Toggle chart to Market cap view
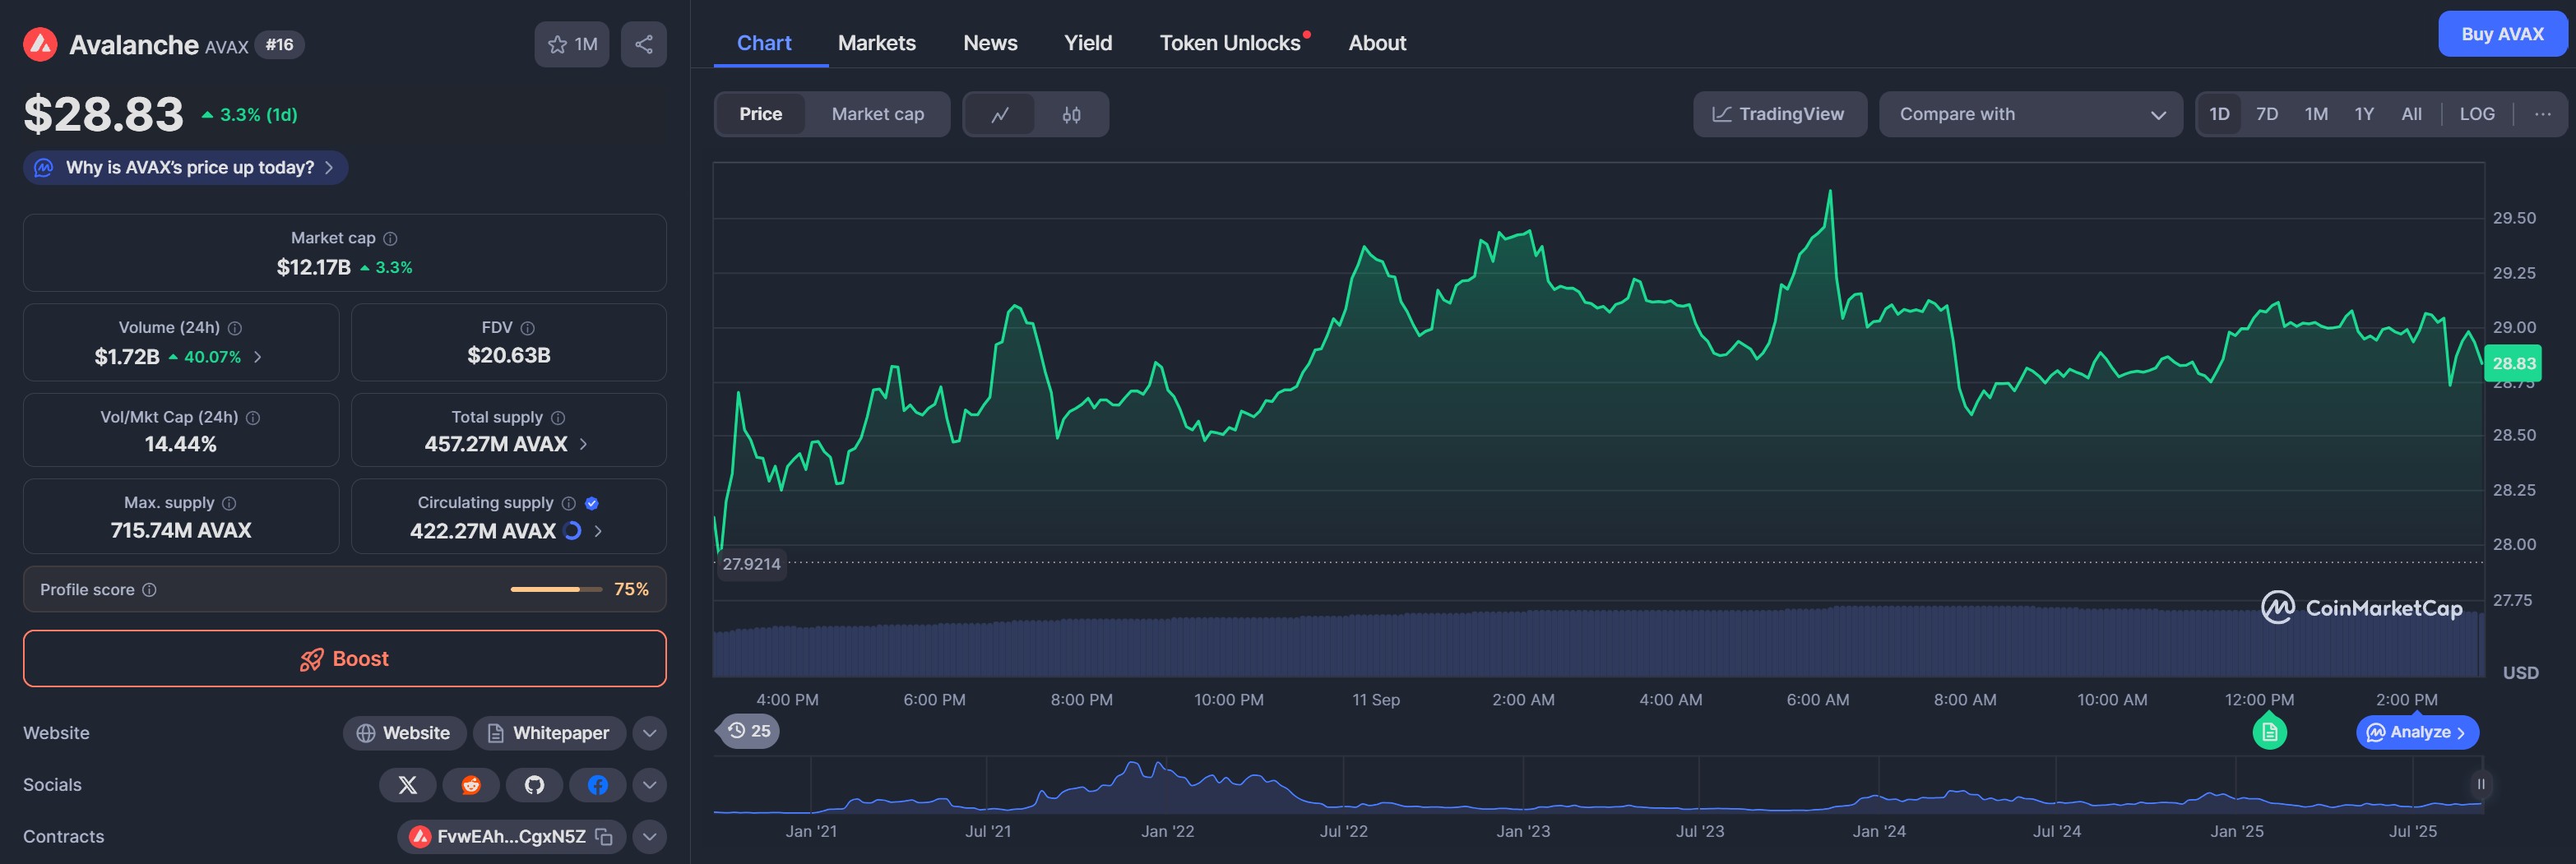The height and width of the screenshot is (864, 2576). click(877, 114)
